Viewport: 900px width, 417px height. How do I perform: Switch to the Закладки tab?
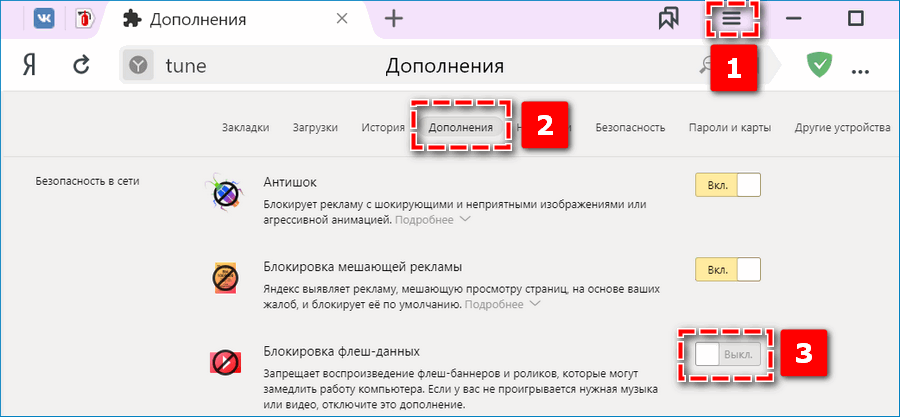tap(246, 127)
